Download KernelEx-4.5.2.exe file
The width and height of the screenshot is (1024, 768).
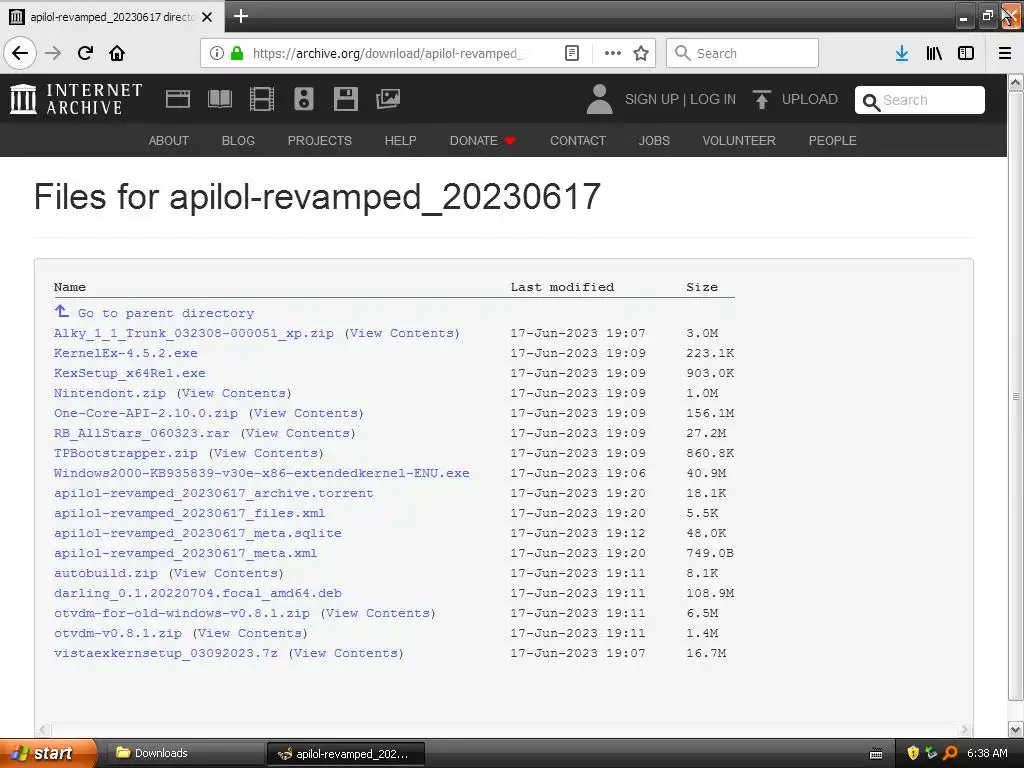pyautogui.click(x=125, y=353)
